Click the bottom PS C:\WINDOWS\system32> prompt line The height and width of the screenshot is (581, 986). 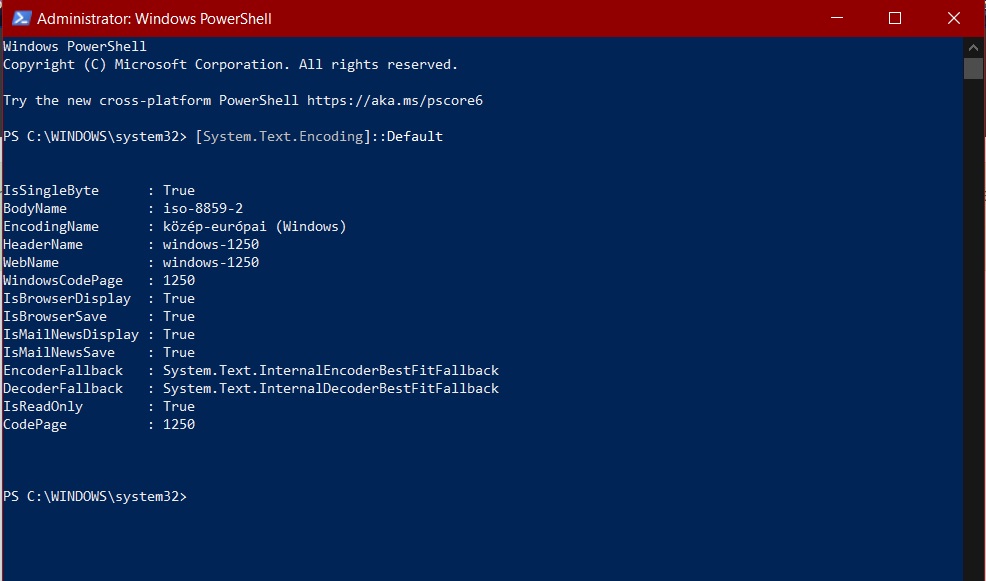coord(95,497)
